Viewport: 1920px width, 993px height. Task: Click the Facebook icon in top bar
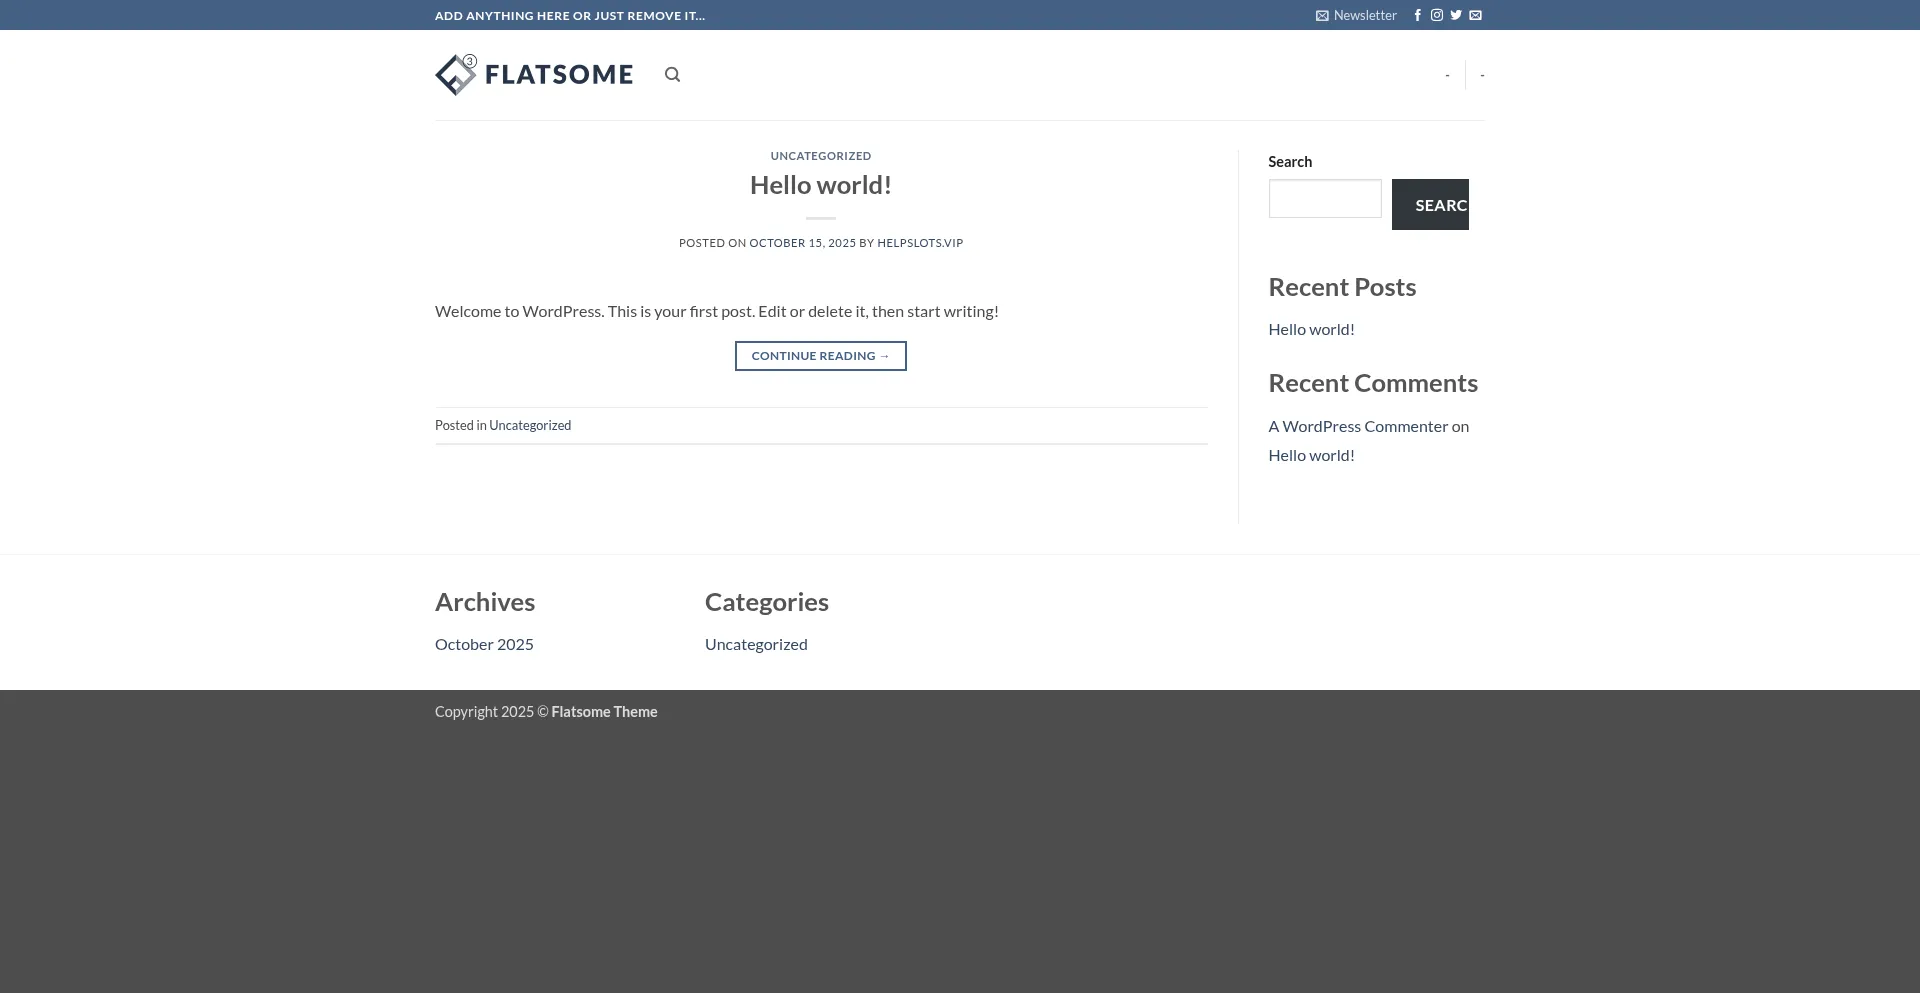(x=1417, y=15)
